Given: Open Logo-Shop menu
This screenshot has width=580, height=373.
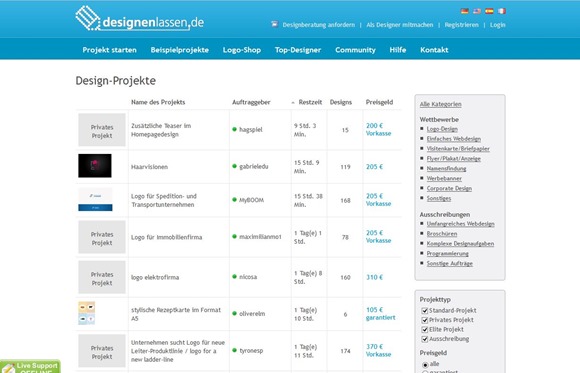Looking at the screenshot, I should coord(242,50).
